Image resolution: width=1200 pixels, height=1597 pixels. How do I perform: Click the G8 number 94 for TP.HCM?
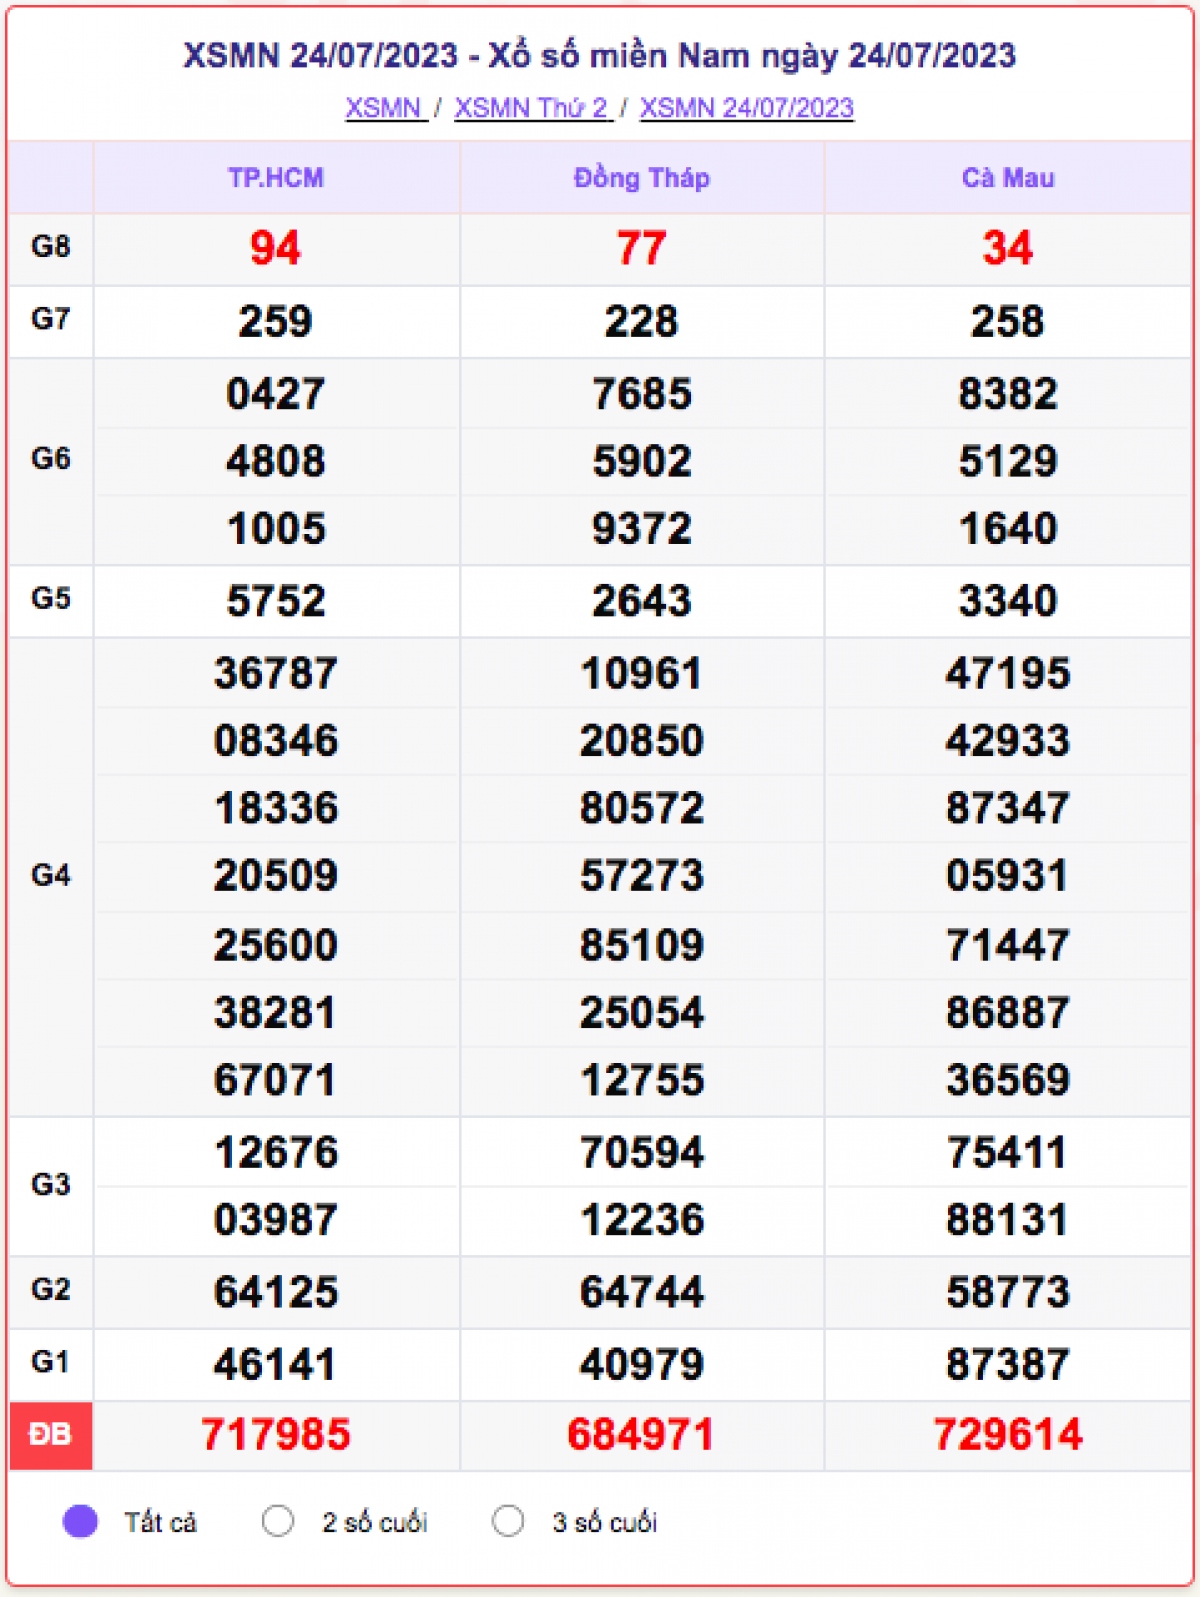[276, 248]
